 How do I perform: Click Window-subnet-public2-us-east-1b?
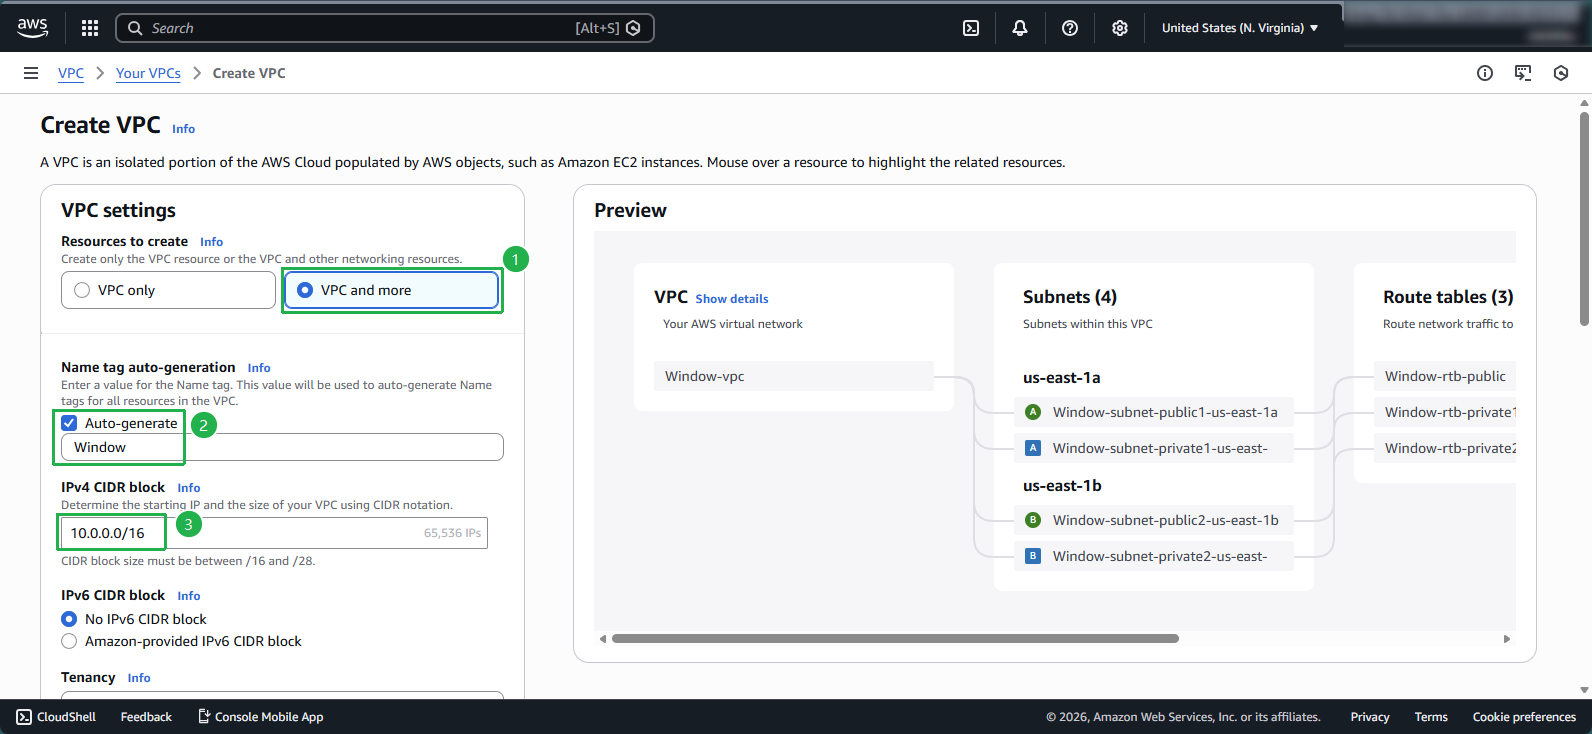pos(1154,520)
